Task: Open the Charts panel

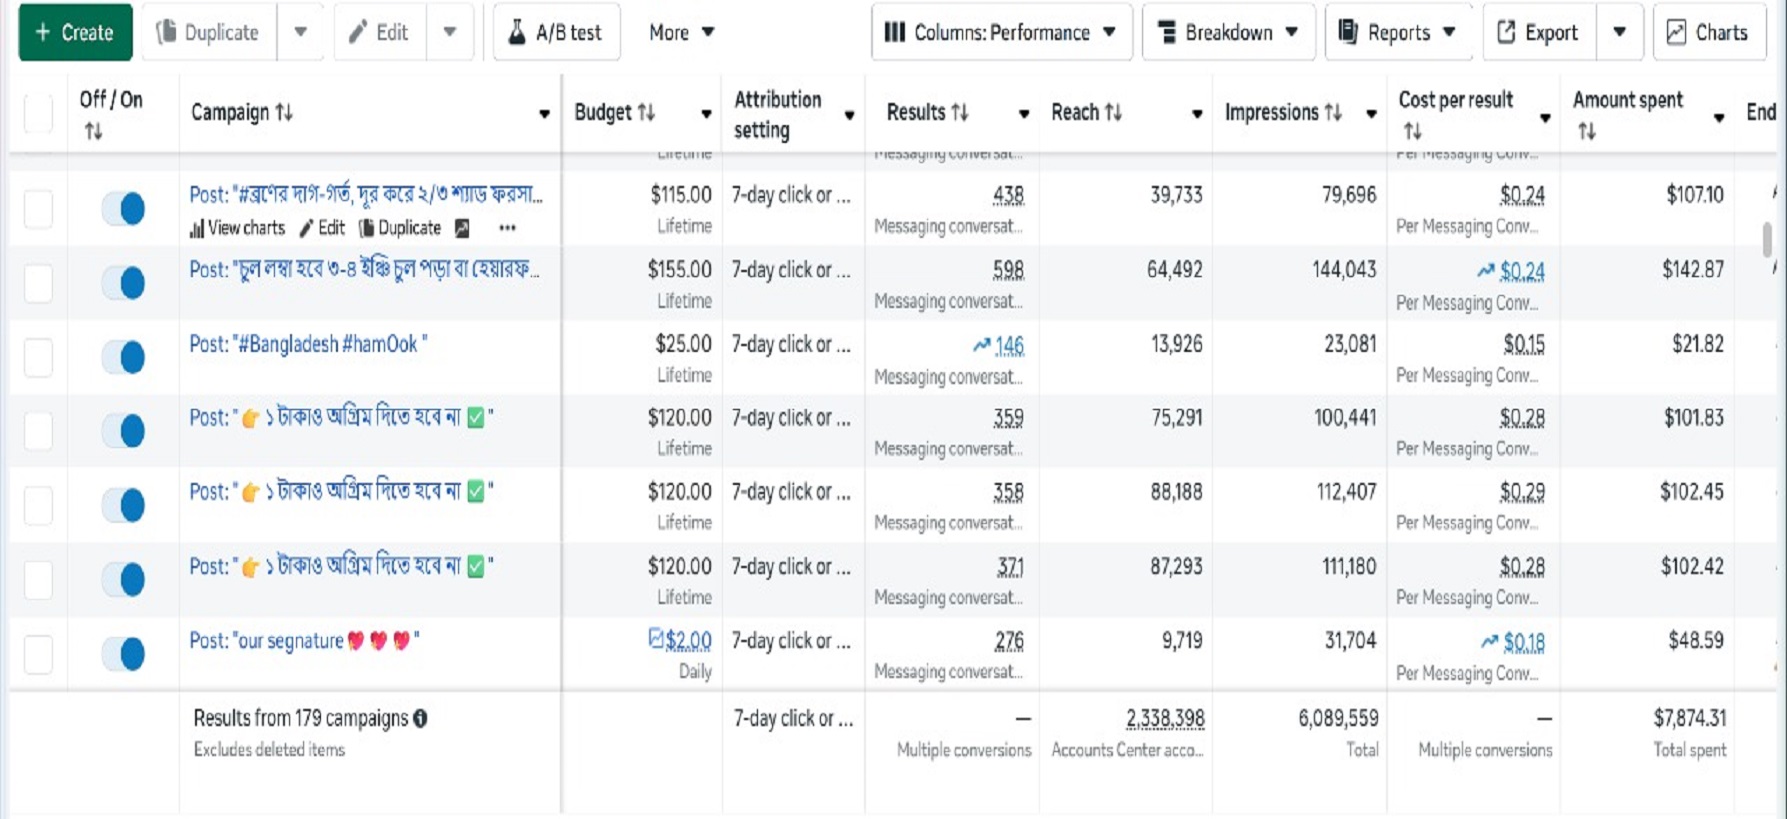Action: click(1708, 32)
